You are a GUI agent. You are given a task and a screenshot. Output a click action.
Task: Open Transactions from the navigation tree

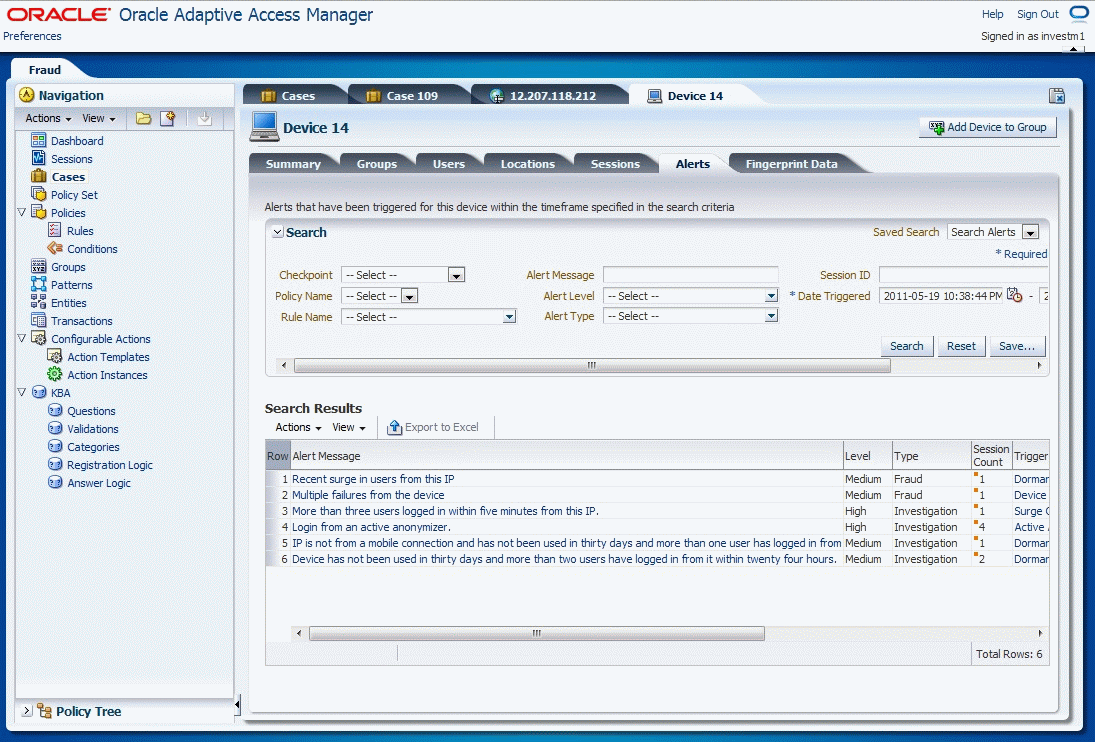82,320
